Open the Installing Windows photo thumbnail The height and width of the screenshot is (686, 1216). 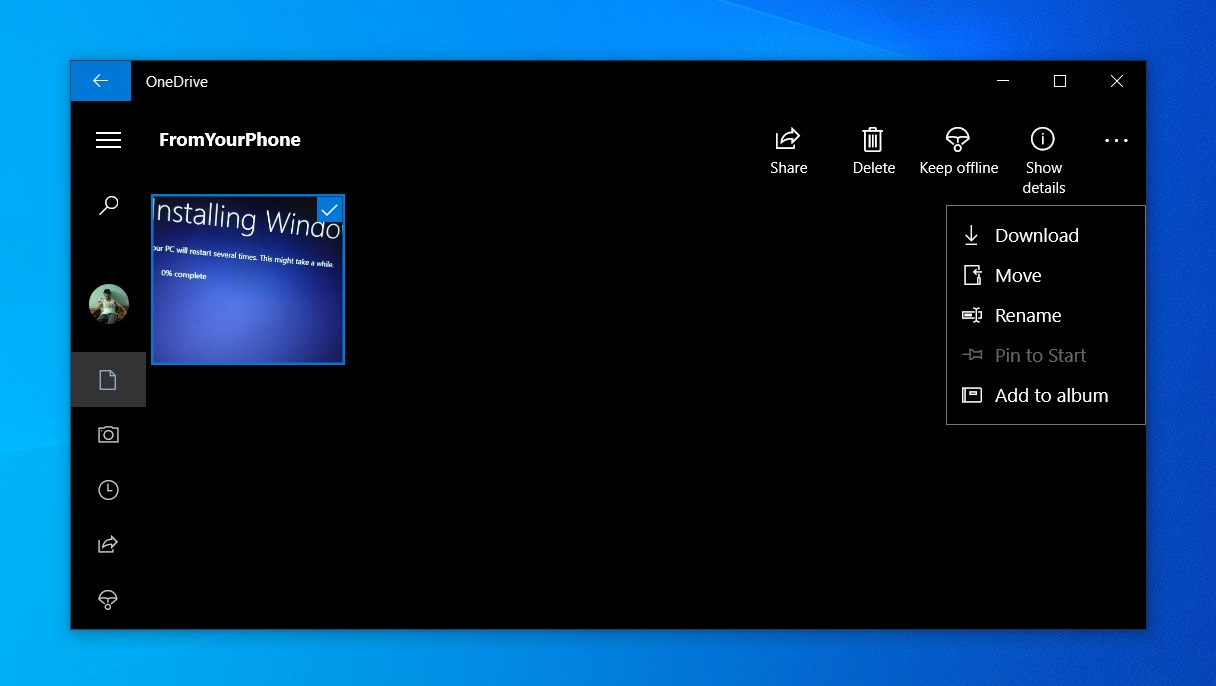click(x=248, y=279)
